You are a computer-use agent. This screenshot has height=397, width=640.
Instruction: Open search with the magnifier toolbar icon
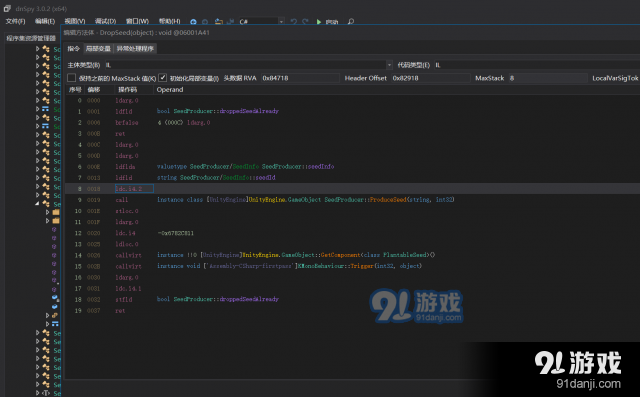351,22
